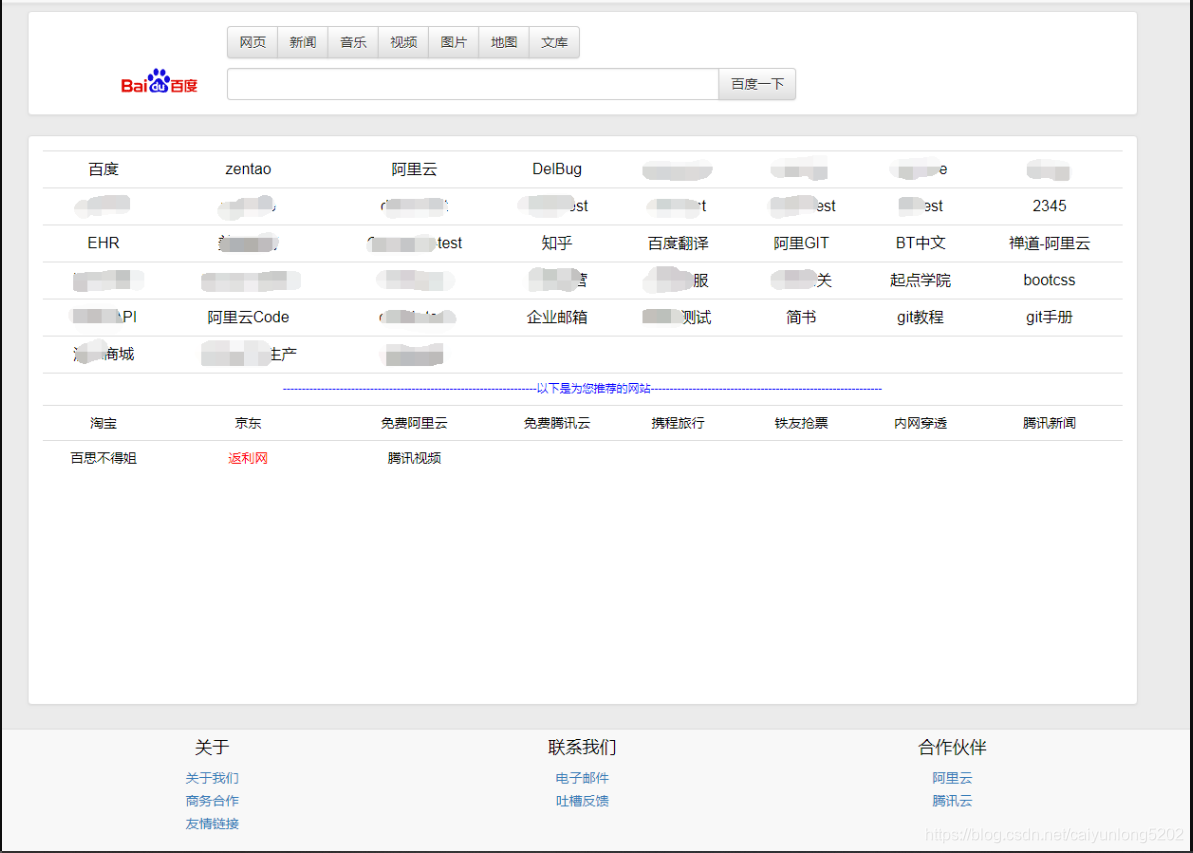This screenshot has width=1193, height=853.
Task: Click the 合作伙伴 footer heading
Action: [953, 747]
